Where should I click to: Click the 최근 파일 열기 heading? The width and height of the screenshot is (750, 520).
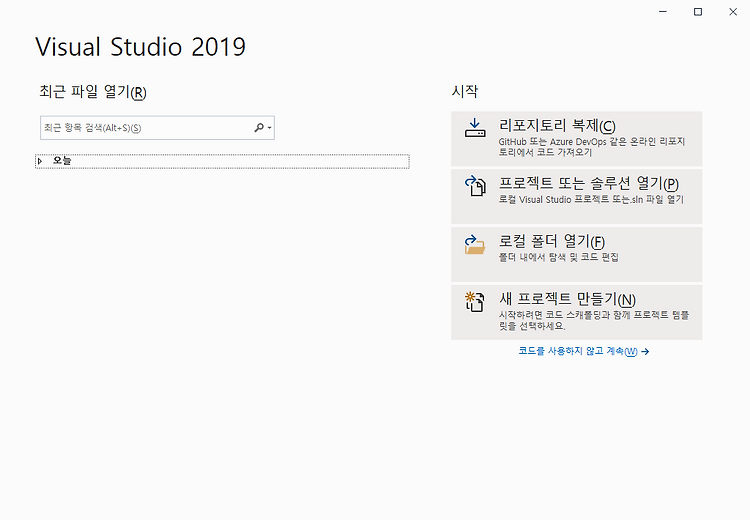[x=93, y=91]
